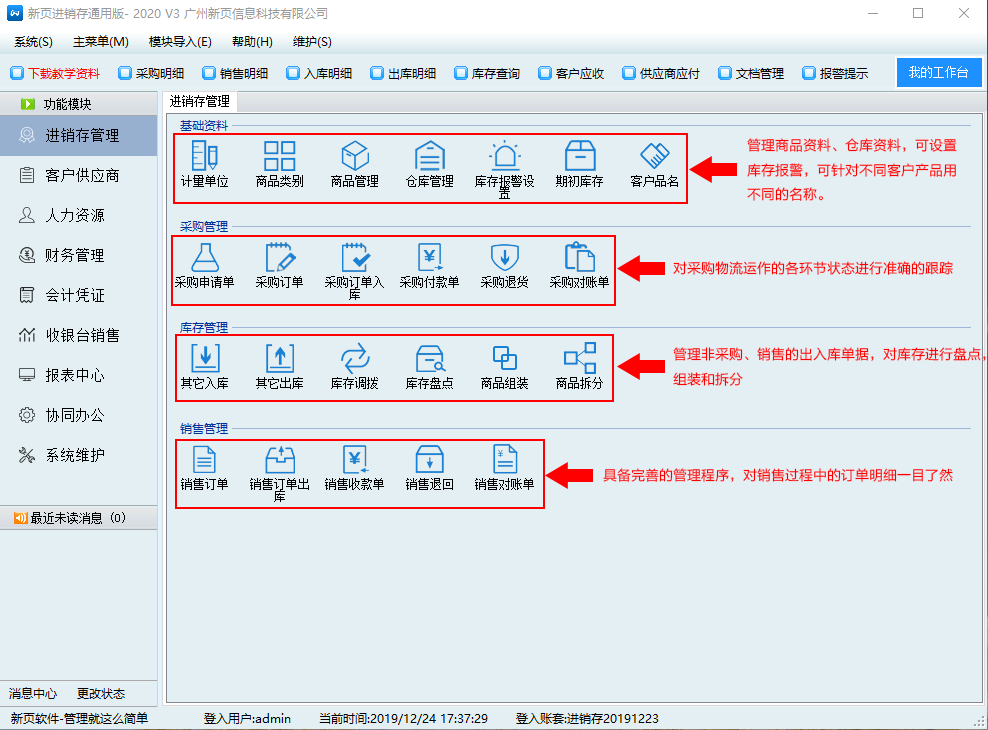This screenshot has width=988, height=730.
Task: Open 商品组装 product assembly icon
Action: tap(504, 367)
